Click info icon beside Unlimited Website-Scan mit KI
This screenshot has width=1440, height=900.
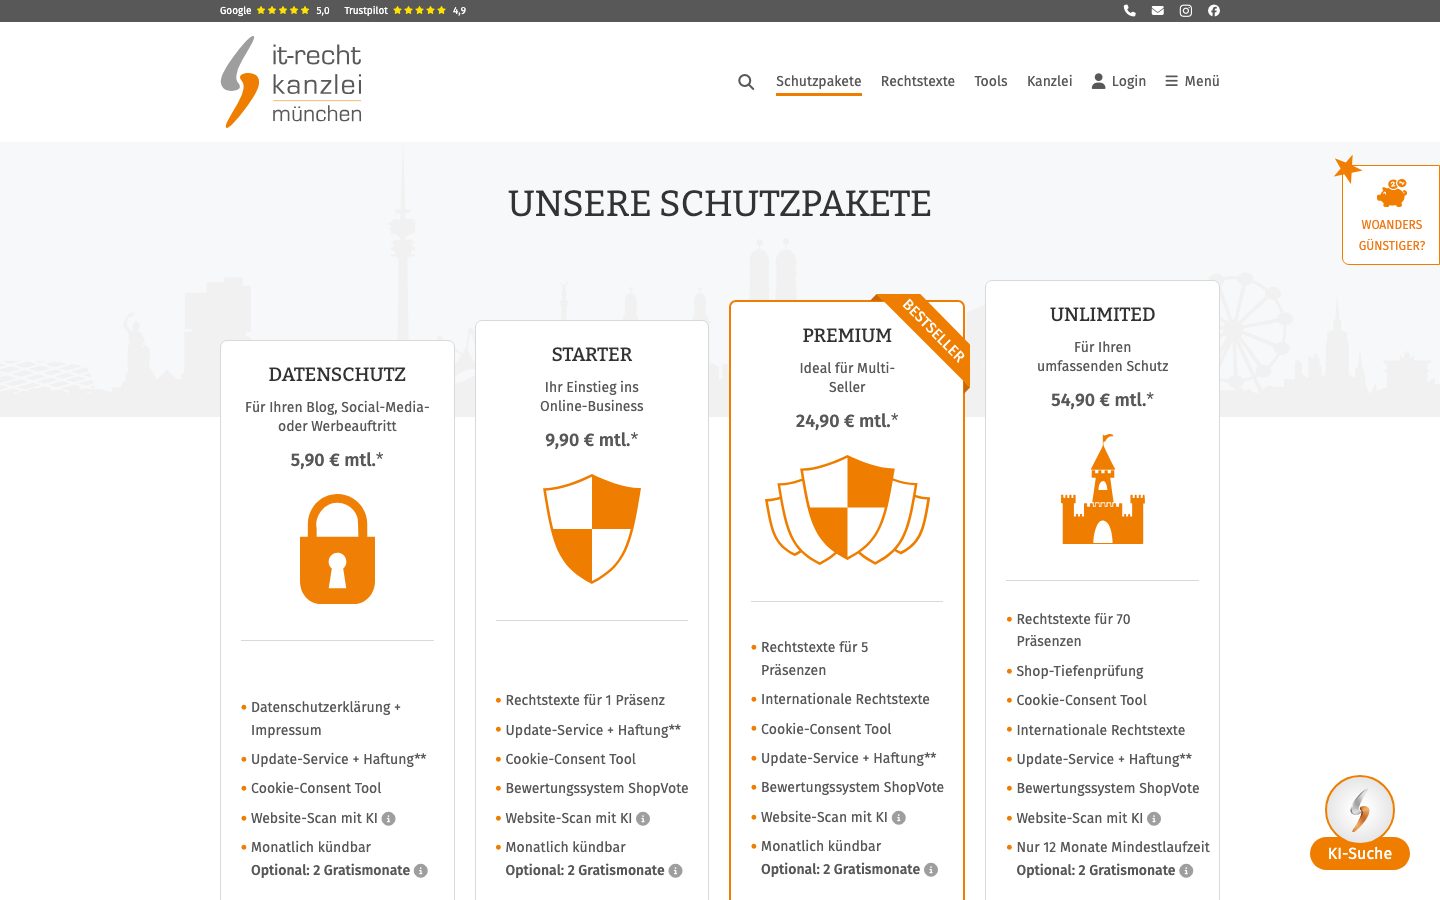click(x=1154, y=819)
